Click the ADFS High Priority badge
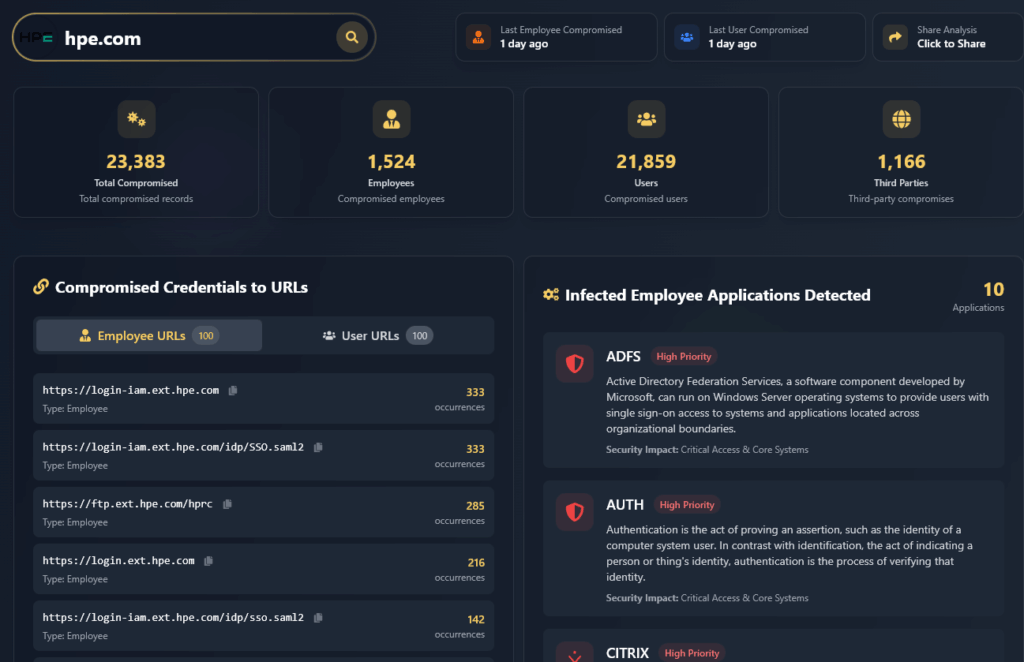 (684, 357)
